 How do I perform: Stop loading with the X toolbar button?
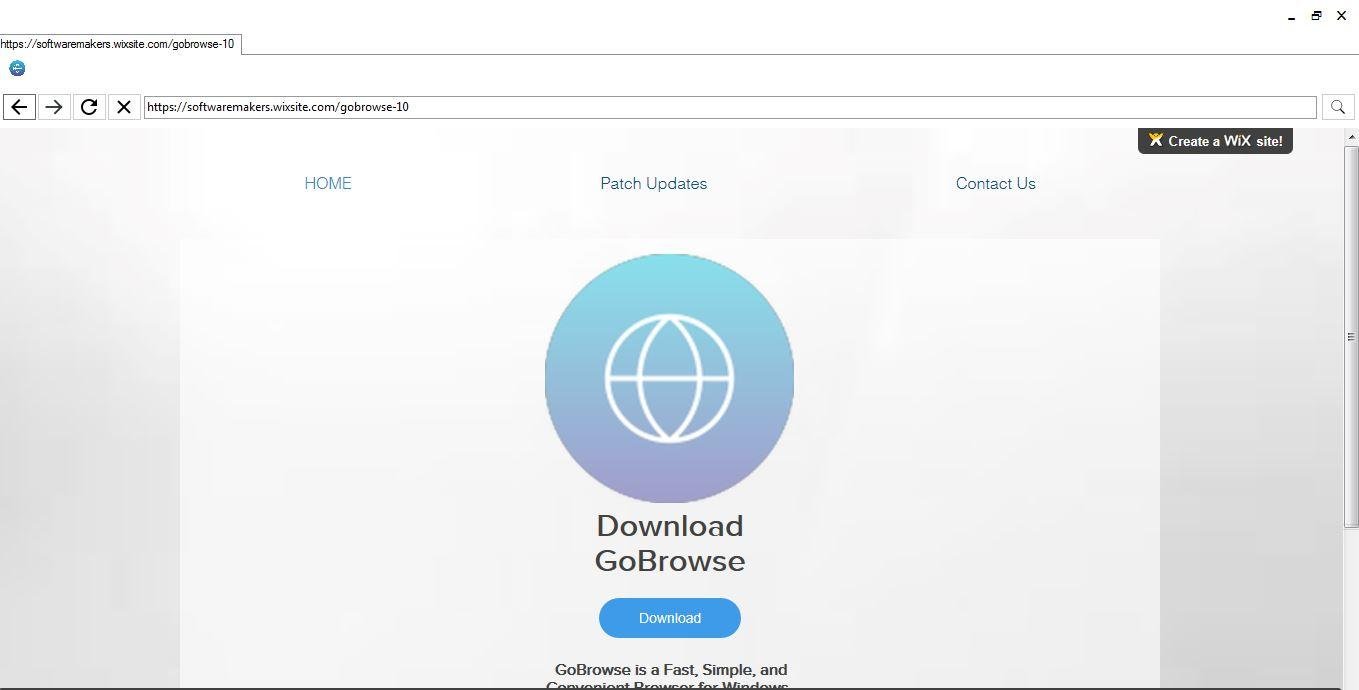(x=124, y=107)
